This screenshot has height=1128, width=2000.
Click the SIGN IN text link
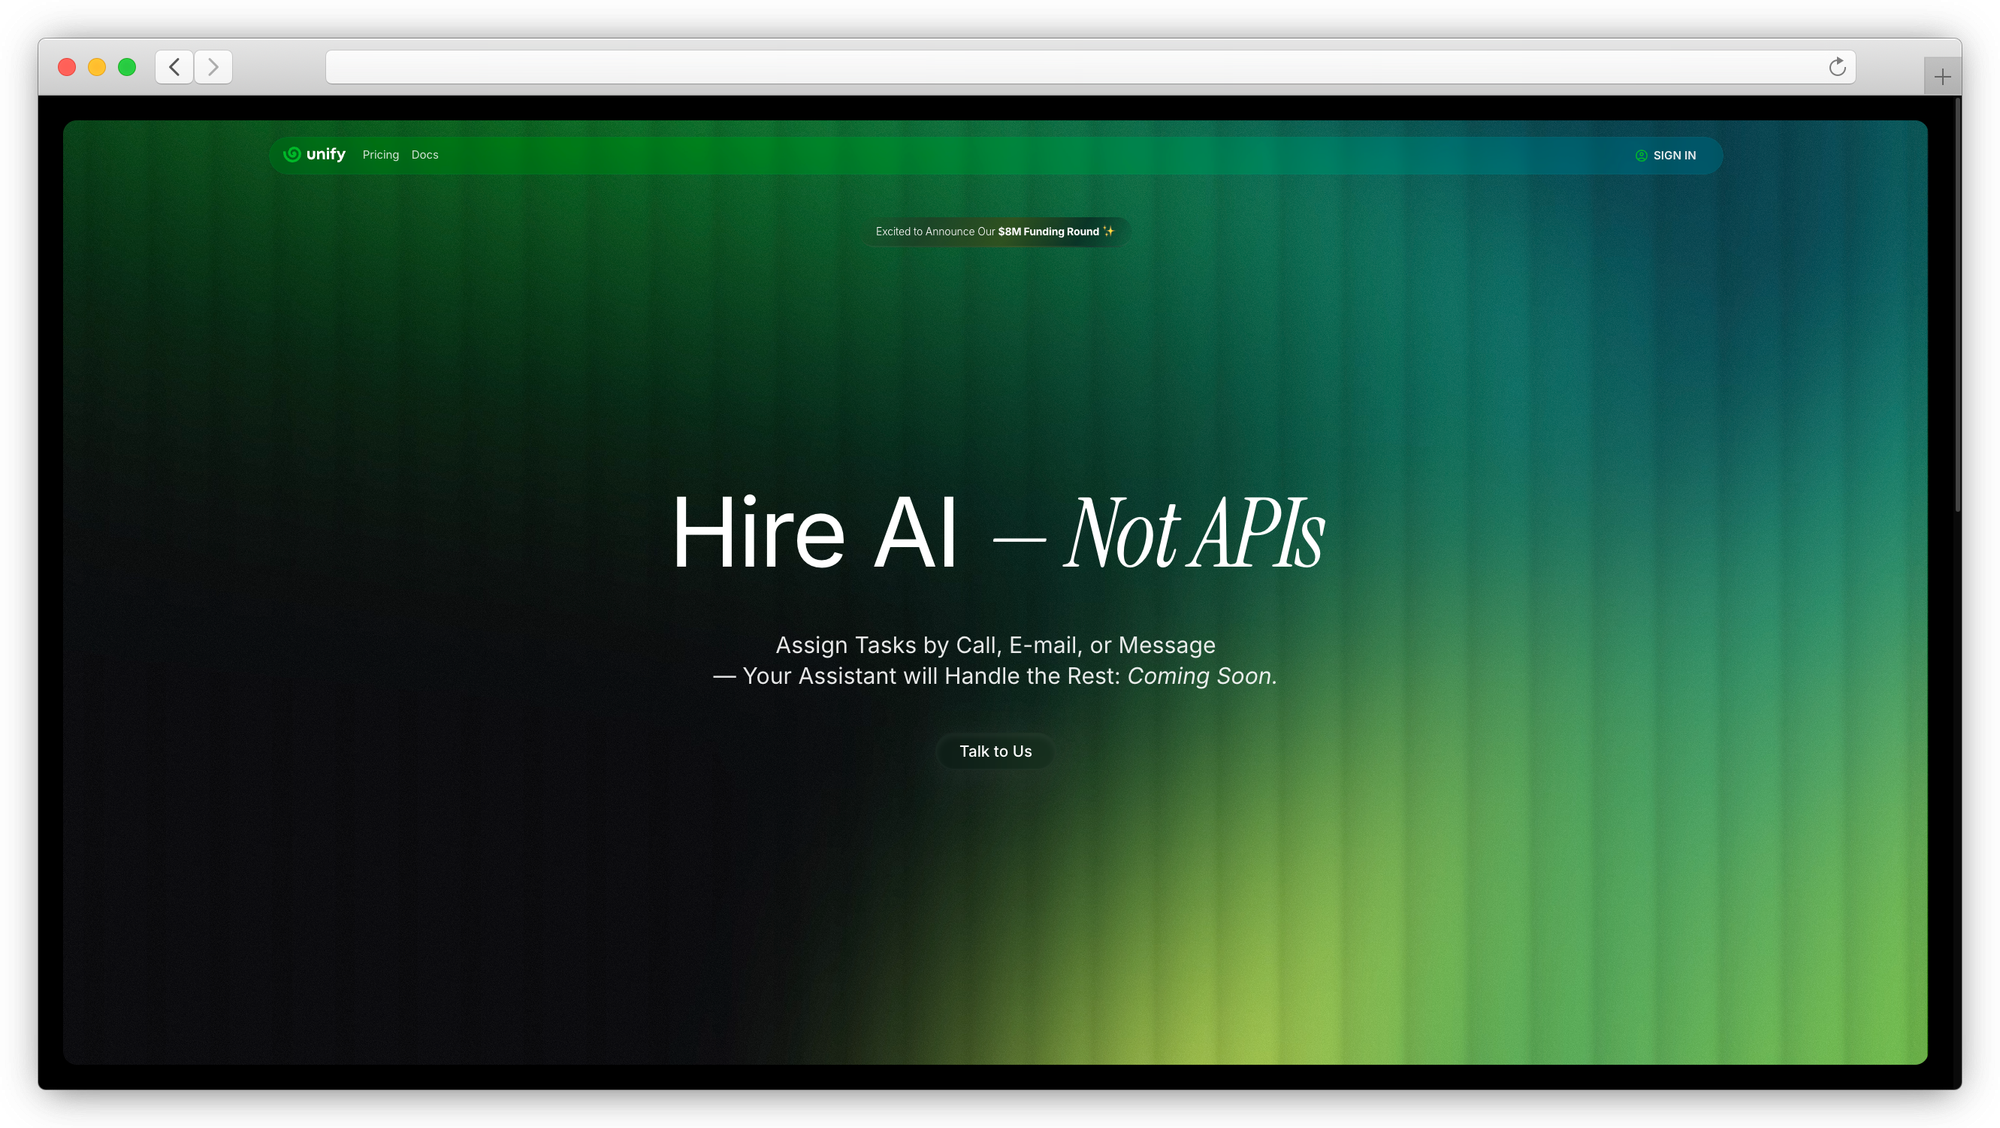(x=1674, y=156)
